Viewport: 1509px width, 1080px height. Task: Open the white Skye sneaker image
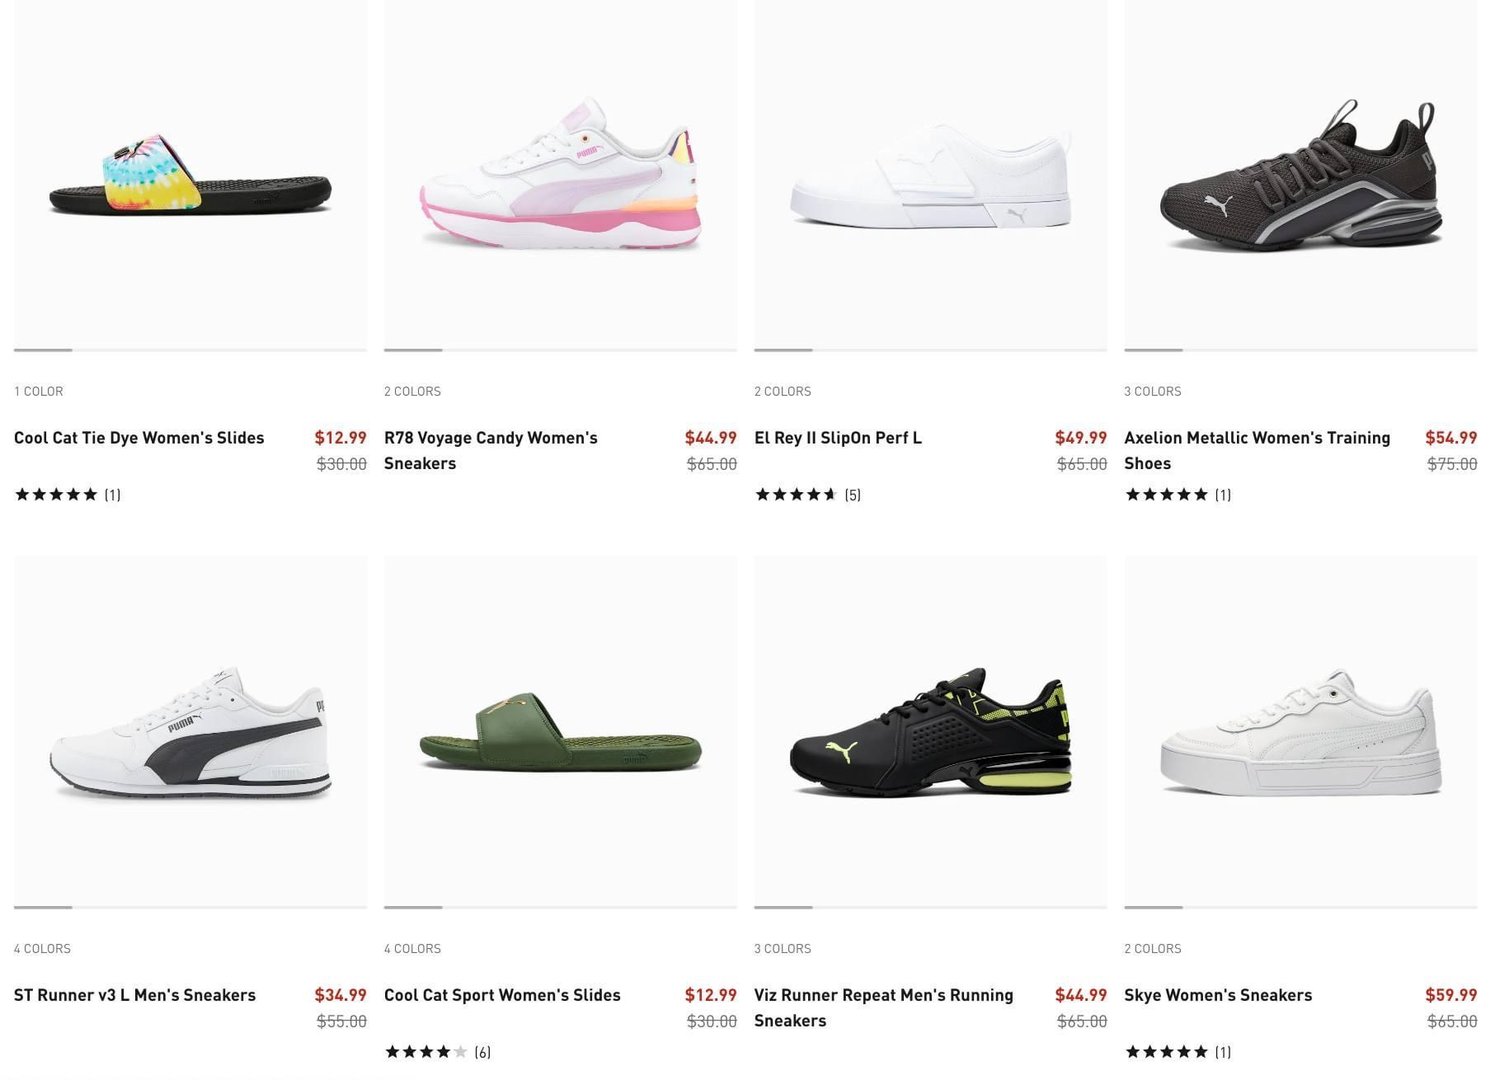tap(1300, 732)
